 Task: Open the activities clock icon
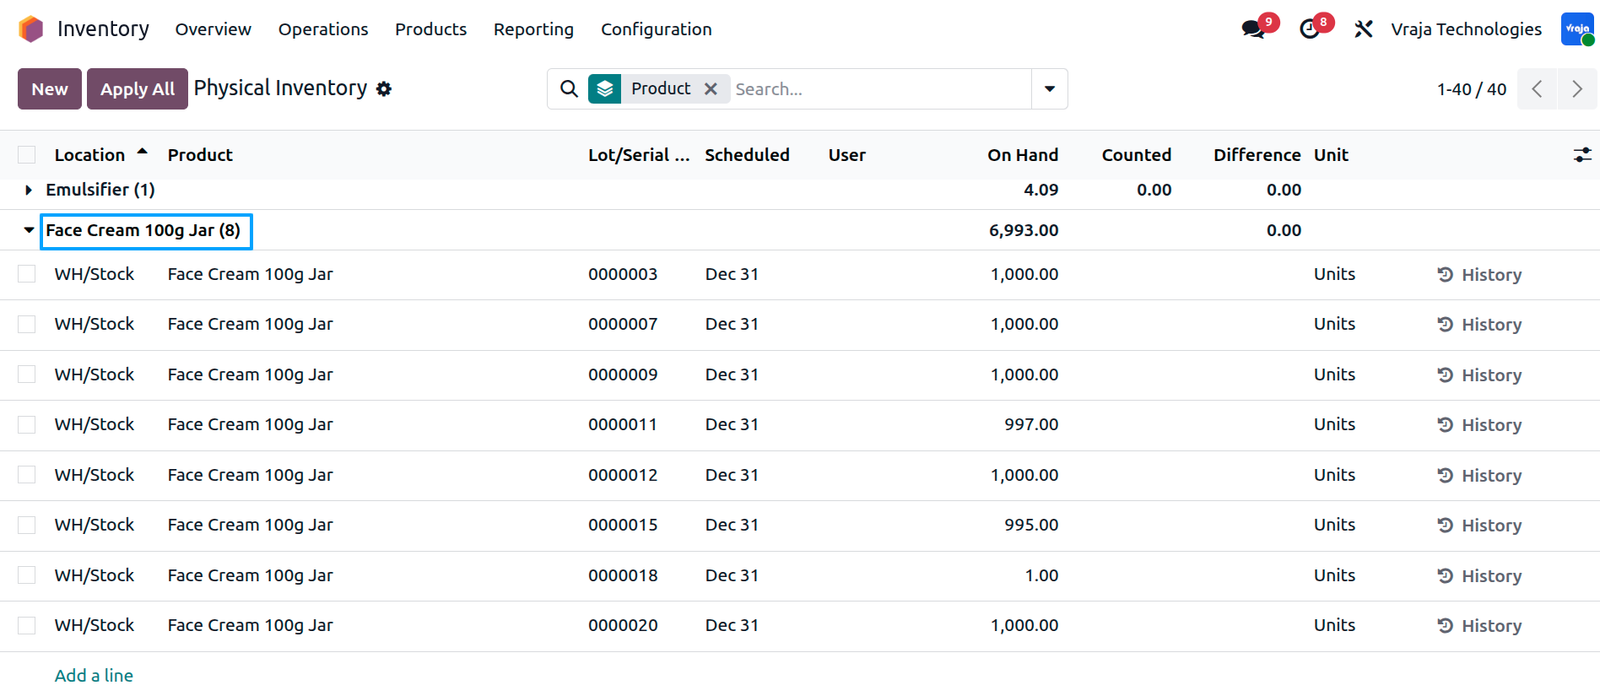pyautogui.click(x=1309, y=29)
